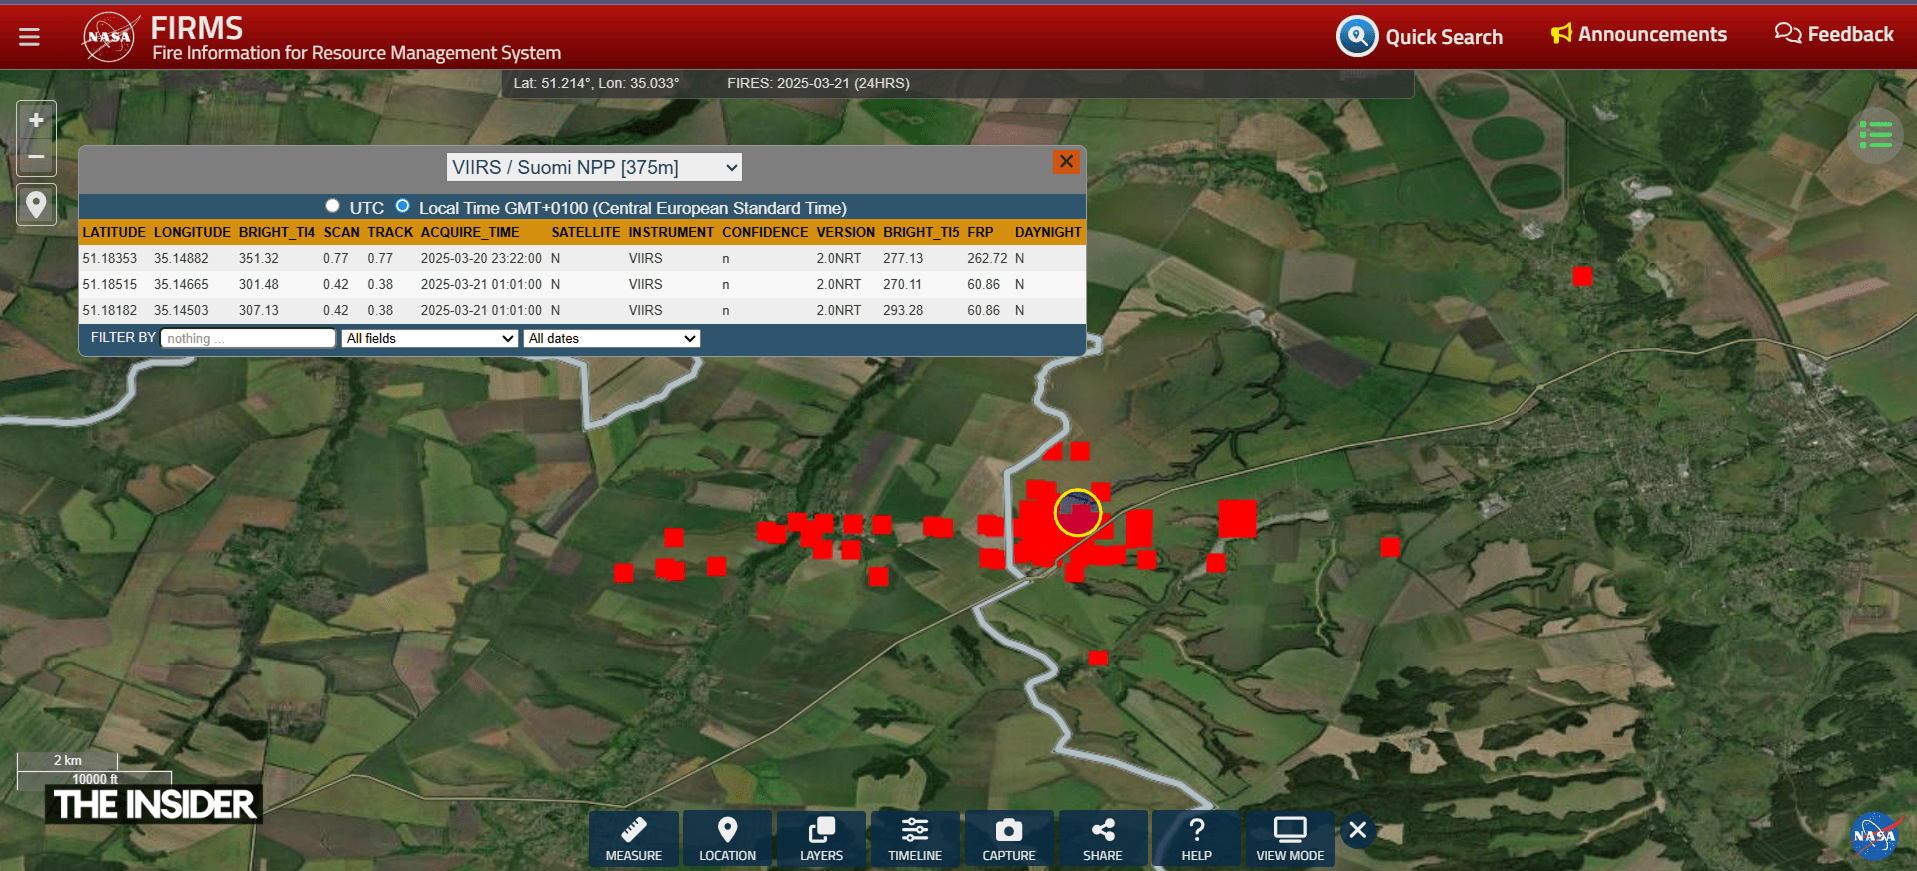The height and width of the screenshot is (871, 1917).
Task: Open the Announcements link
Action: pyautogui.click(x=1638, y=35)
